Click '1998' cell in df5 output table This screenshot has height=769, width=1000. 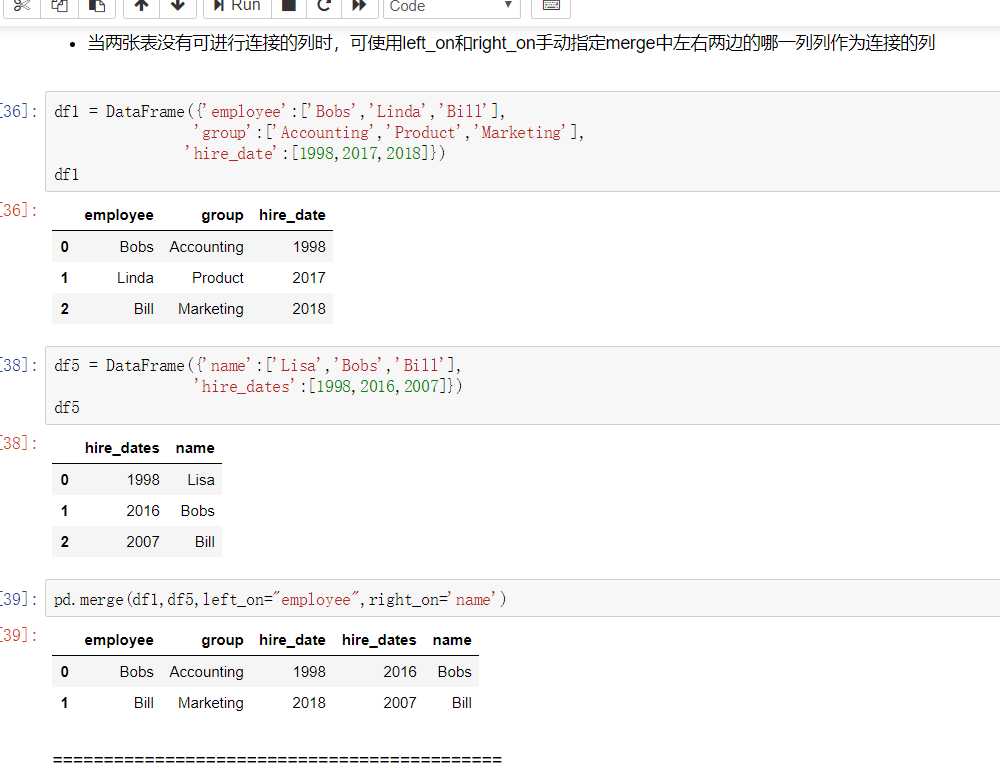pos(143,480)
